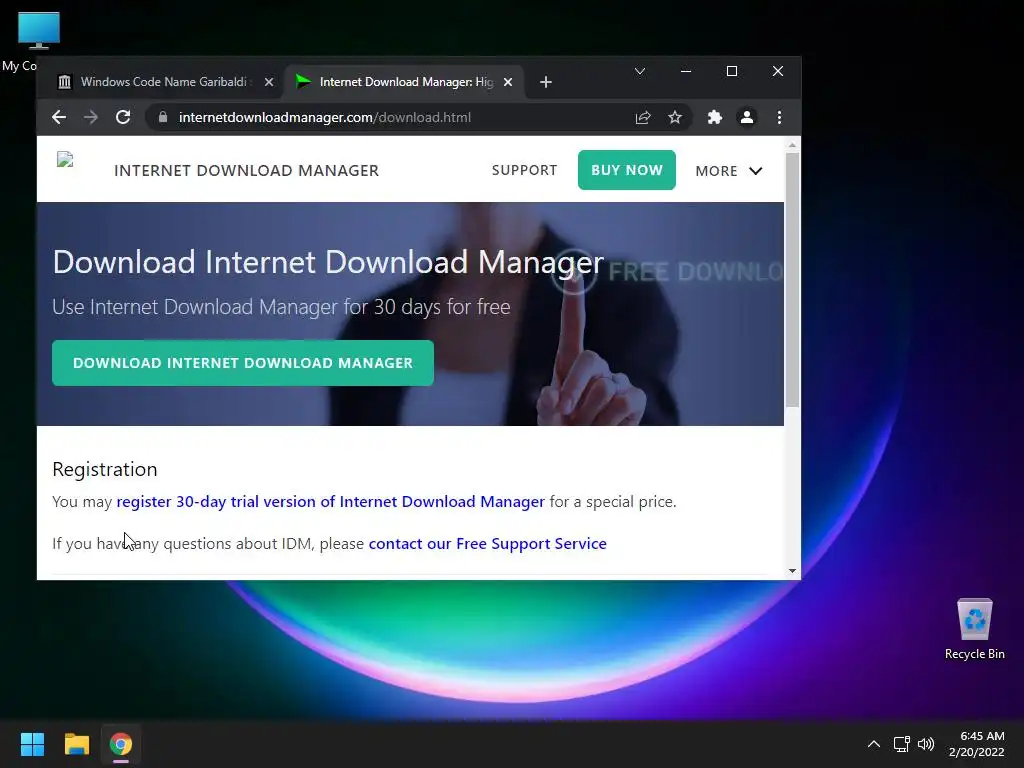Viewport: 1024px width, 768px height.
Task: Bookmark this page with the star icon
Action: (x=675, y=118)
